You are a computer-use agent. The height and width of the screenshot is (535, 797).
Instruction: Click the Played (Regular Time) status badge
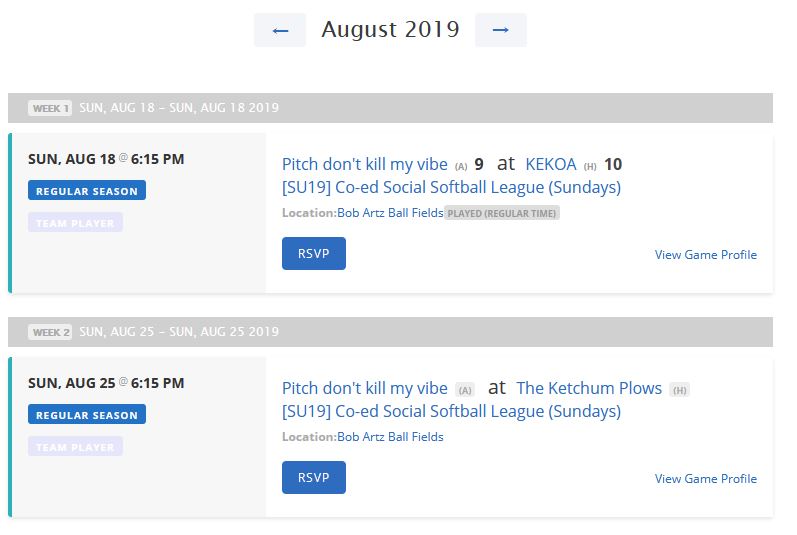pyautogui.click(x=502, y=213)
